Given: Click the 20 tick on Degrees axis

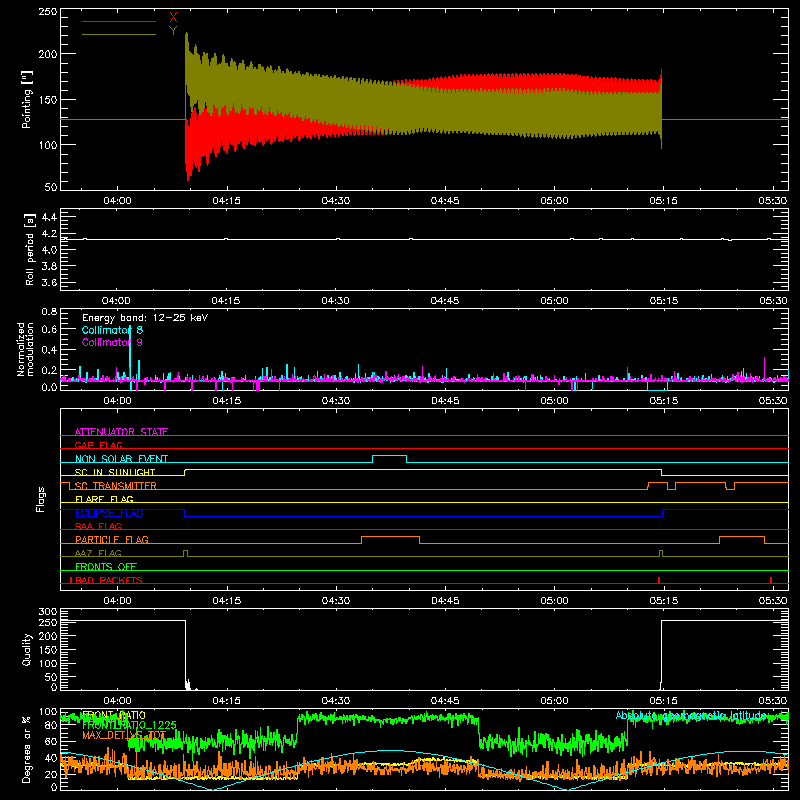Looking at the screenshot, I should [51, 774].
